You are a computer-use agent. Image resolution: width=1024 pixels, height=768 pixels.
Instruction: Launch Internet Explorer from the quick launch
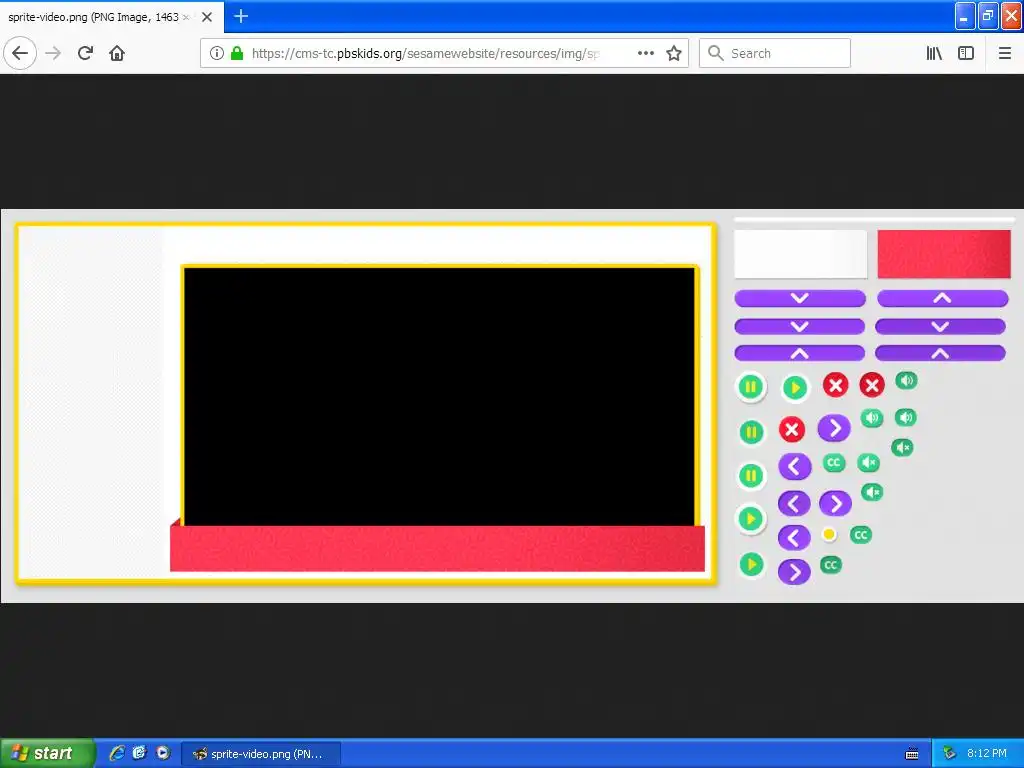pyautogui.click(x=117, y=753)
